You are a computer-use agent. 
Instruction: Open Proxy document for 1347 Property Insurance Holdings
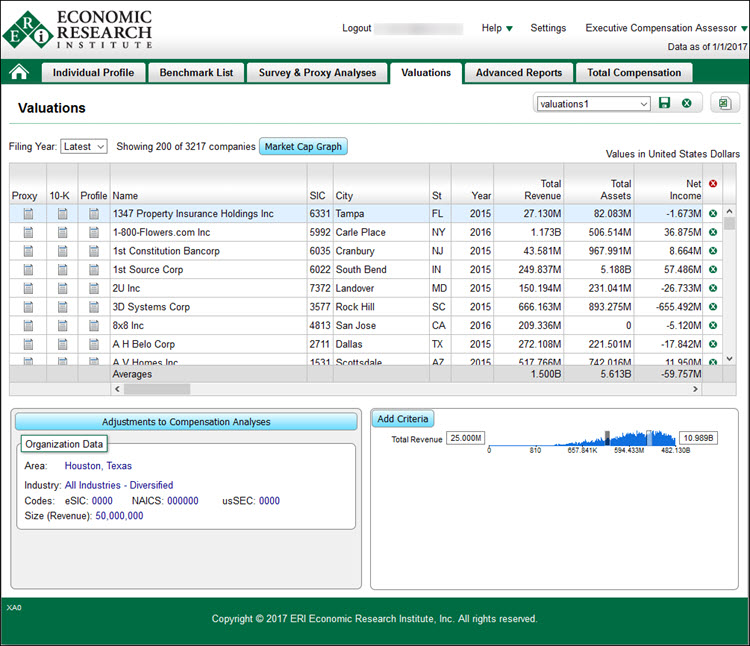(x=28, y=214)
